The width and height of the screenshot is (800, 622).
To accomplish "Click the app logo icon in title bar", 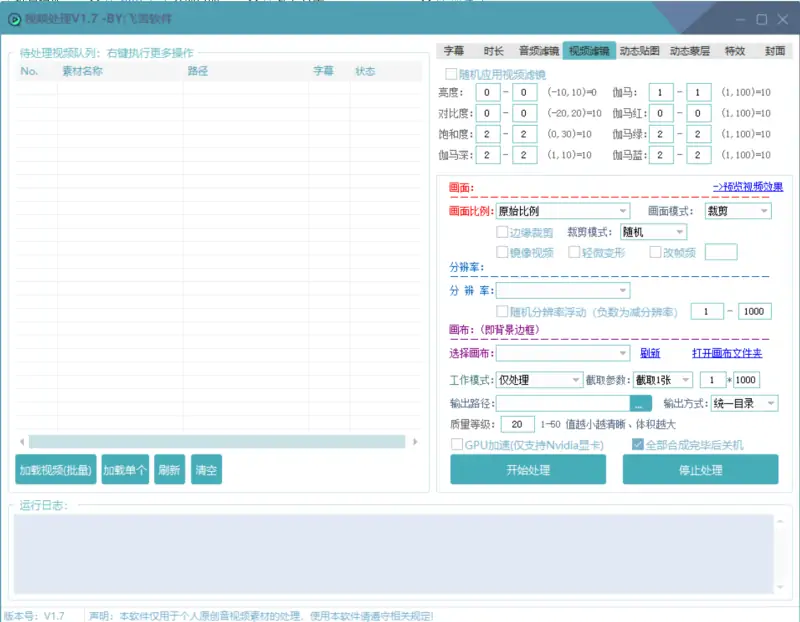I will (x=15, y=19).
